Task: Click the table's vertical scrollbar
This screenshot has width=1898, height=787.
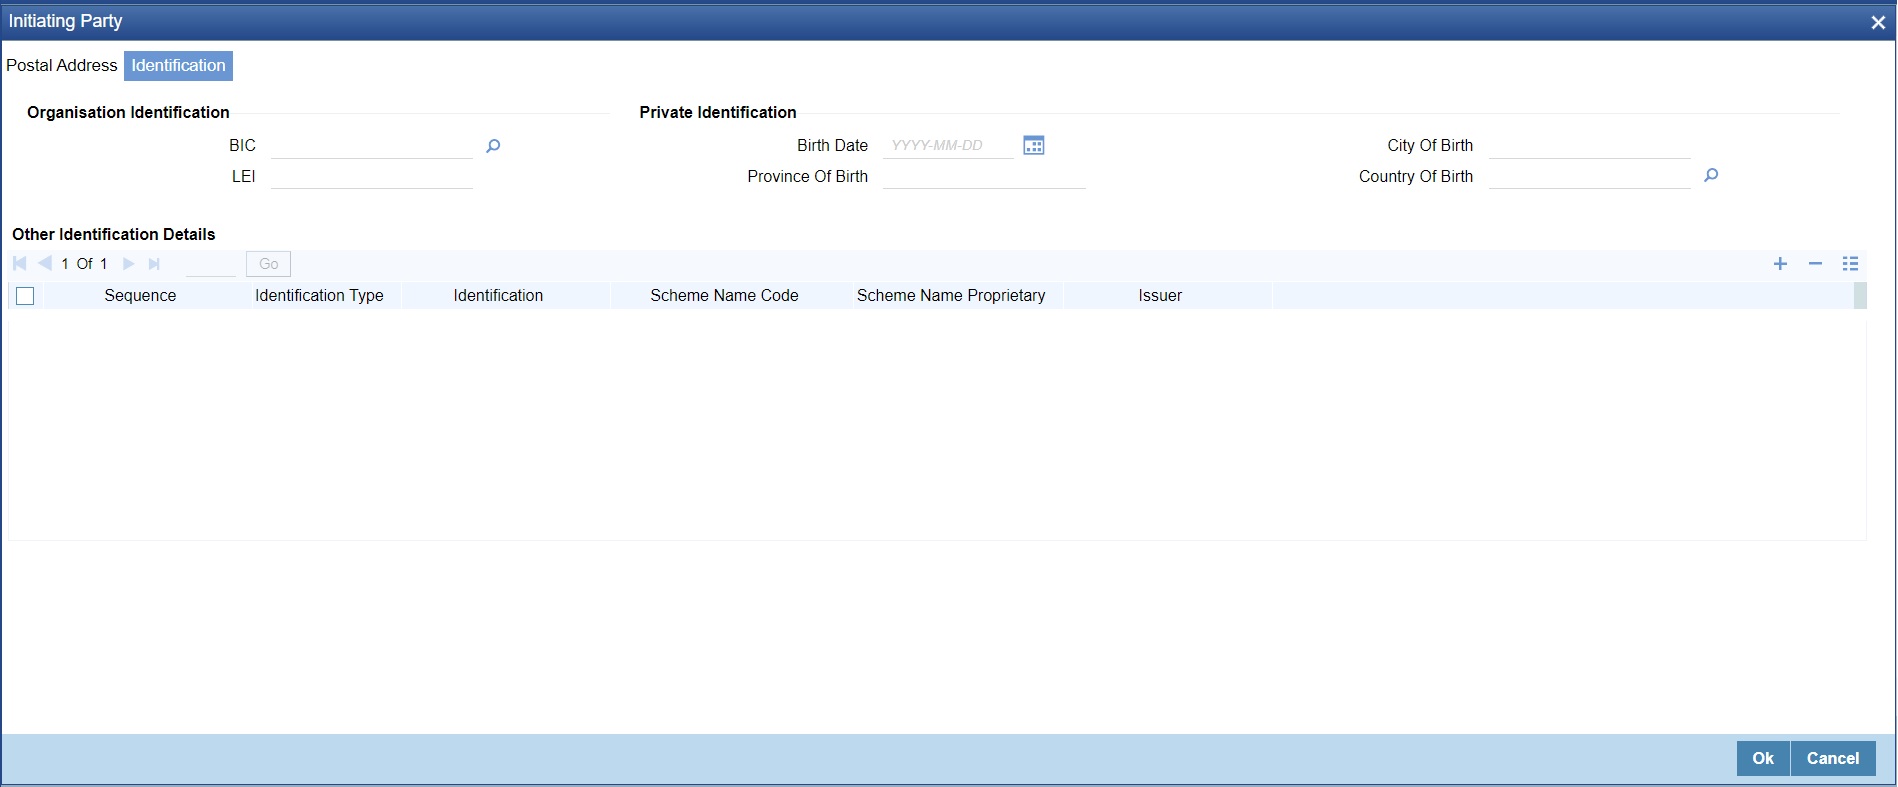Action: pyautogui.click(x=1860, y=296)
